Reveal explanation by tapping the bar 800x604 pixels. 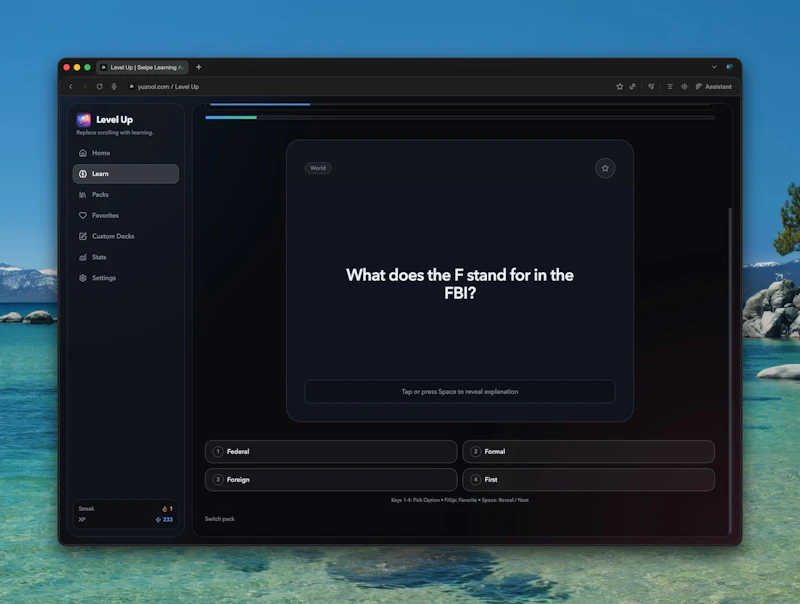coord(460,392)
